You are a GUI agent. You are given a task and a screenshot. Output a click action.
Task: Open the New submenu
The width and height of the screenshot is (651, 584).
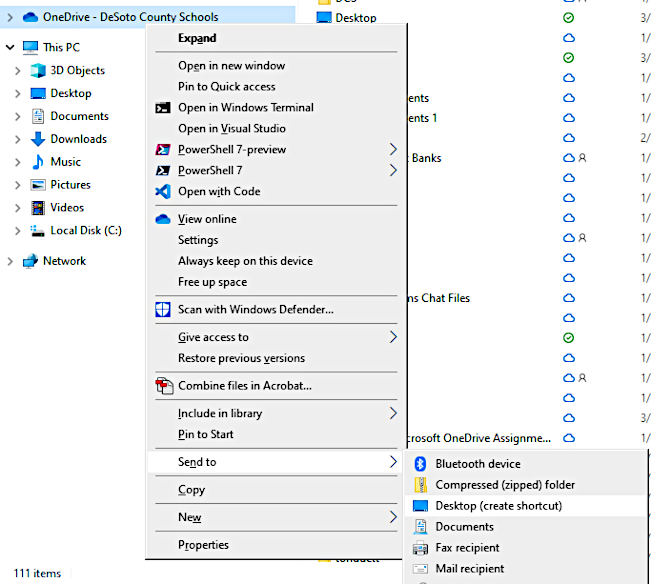[x=276, y=517]
